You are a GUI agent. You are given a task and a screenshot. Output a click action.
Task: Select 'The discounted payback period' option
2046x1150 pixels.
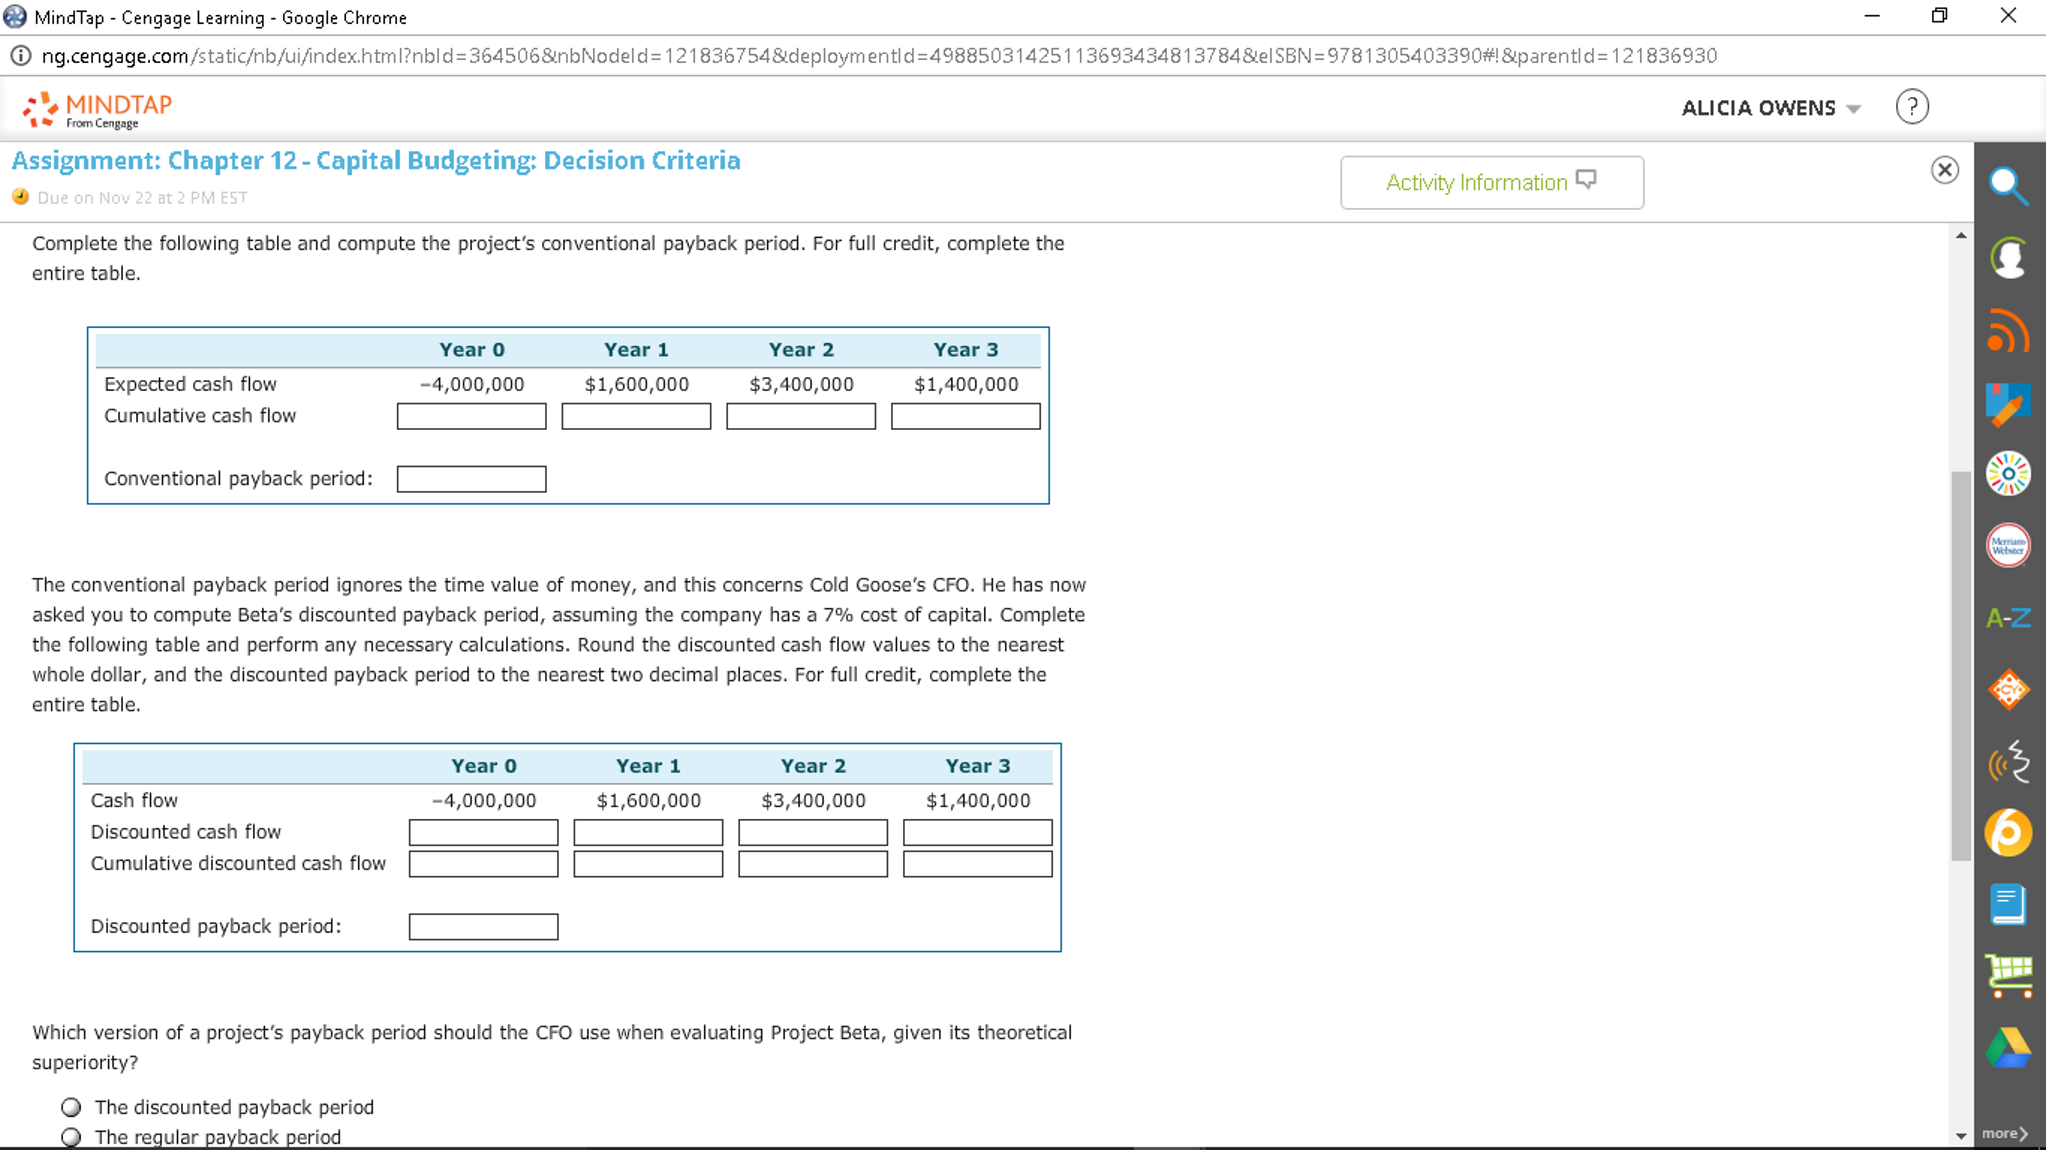pos(71,1107)
